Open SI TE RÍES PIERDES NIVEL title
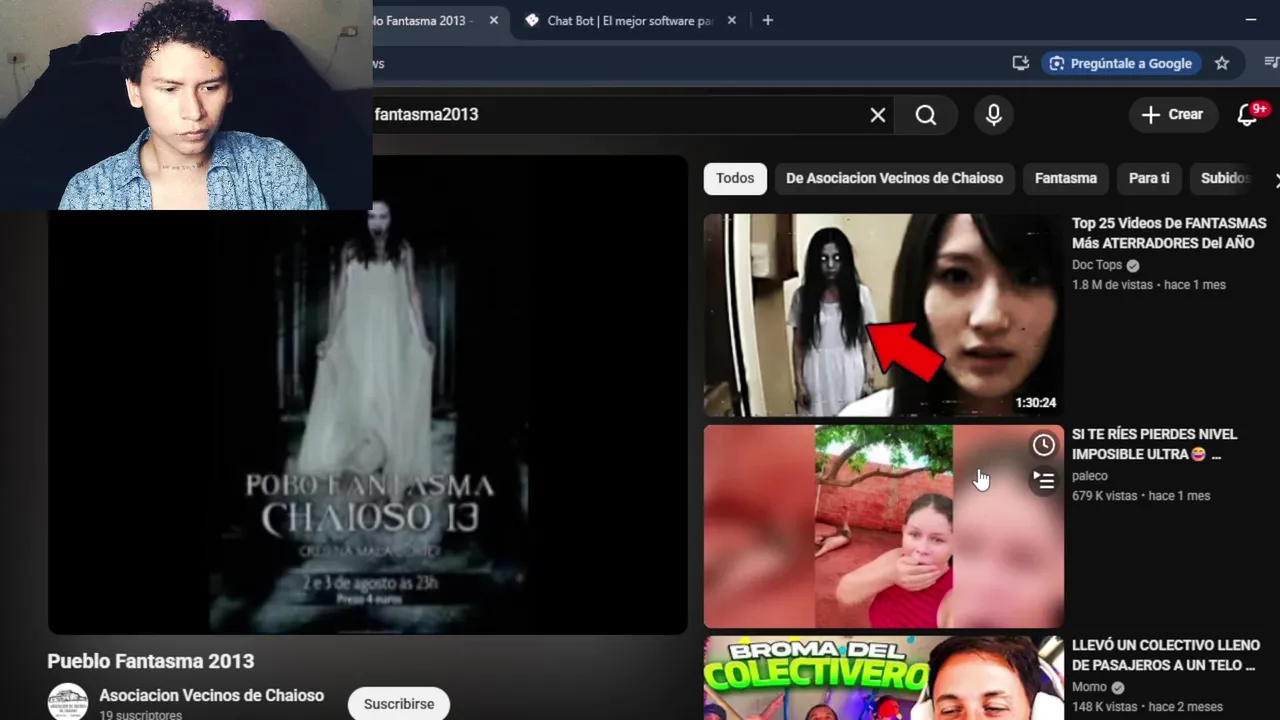 click(x=1154, y=444)
